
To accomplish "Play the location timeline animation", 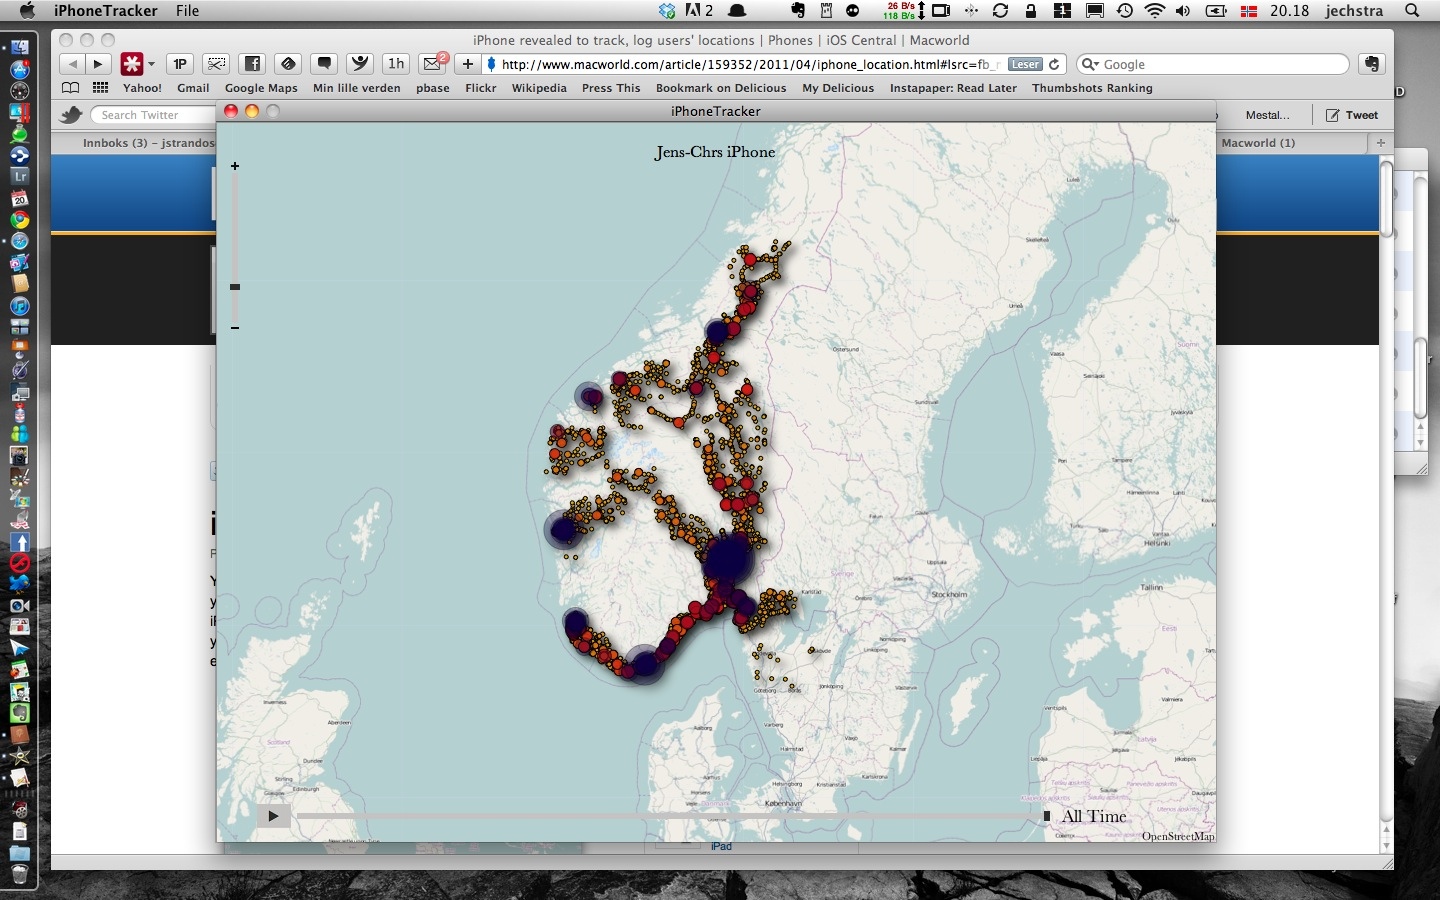I will 273,816.
